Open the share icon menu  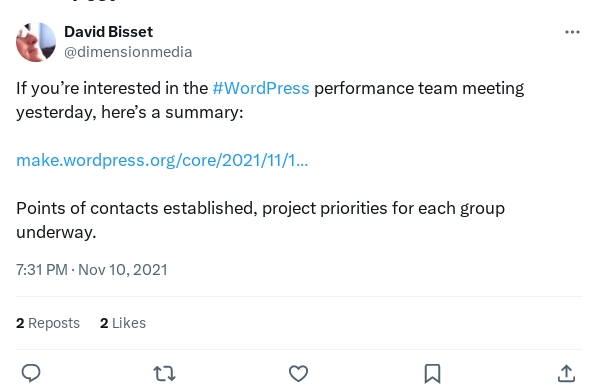pos(566,373)
